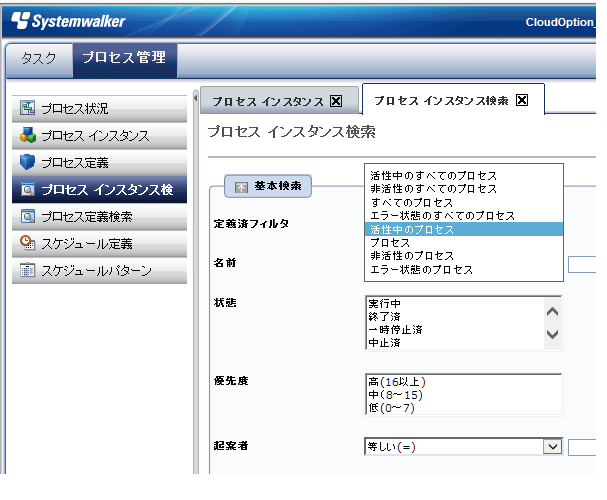Open スケジュール定義 in sidebar
Screen dimensions: 607x500
pyautogui.click(x=99, y=244)
